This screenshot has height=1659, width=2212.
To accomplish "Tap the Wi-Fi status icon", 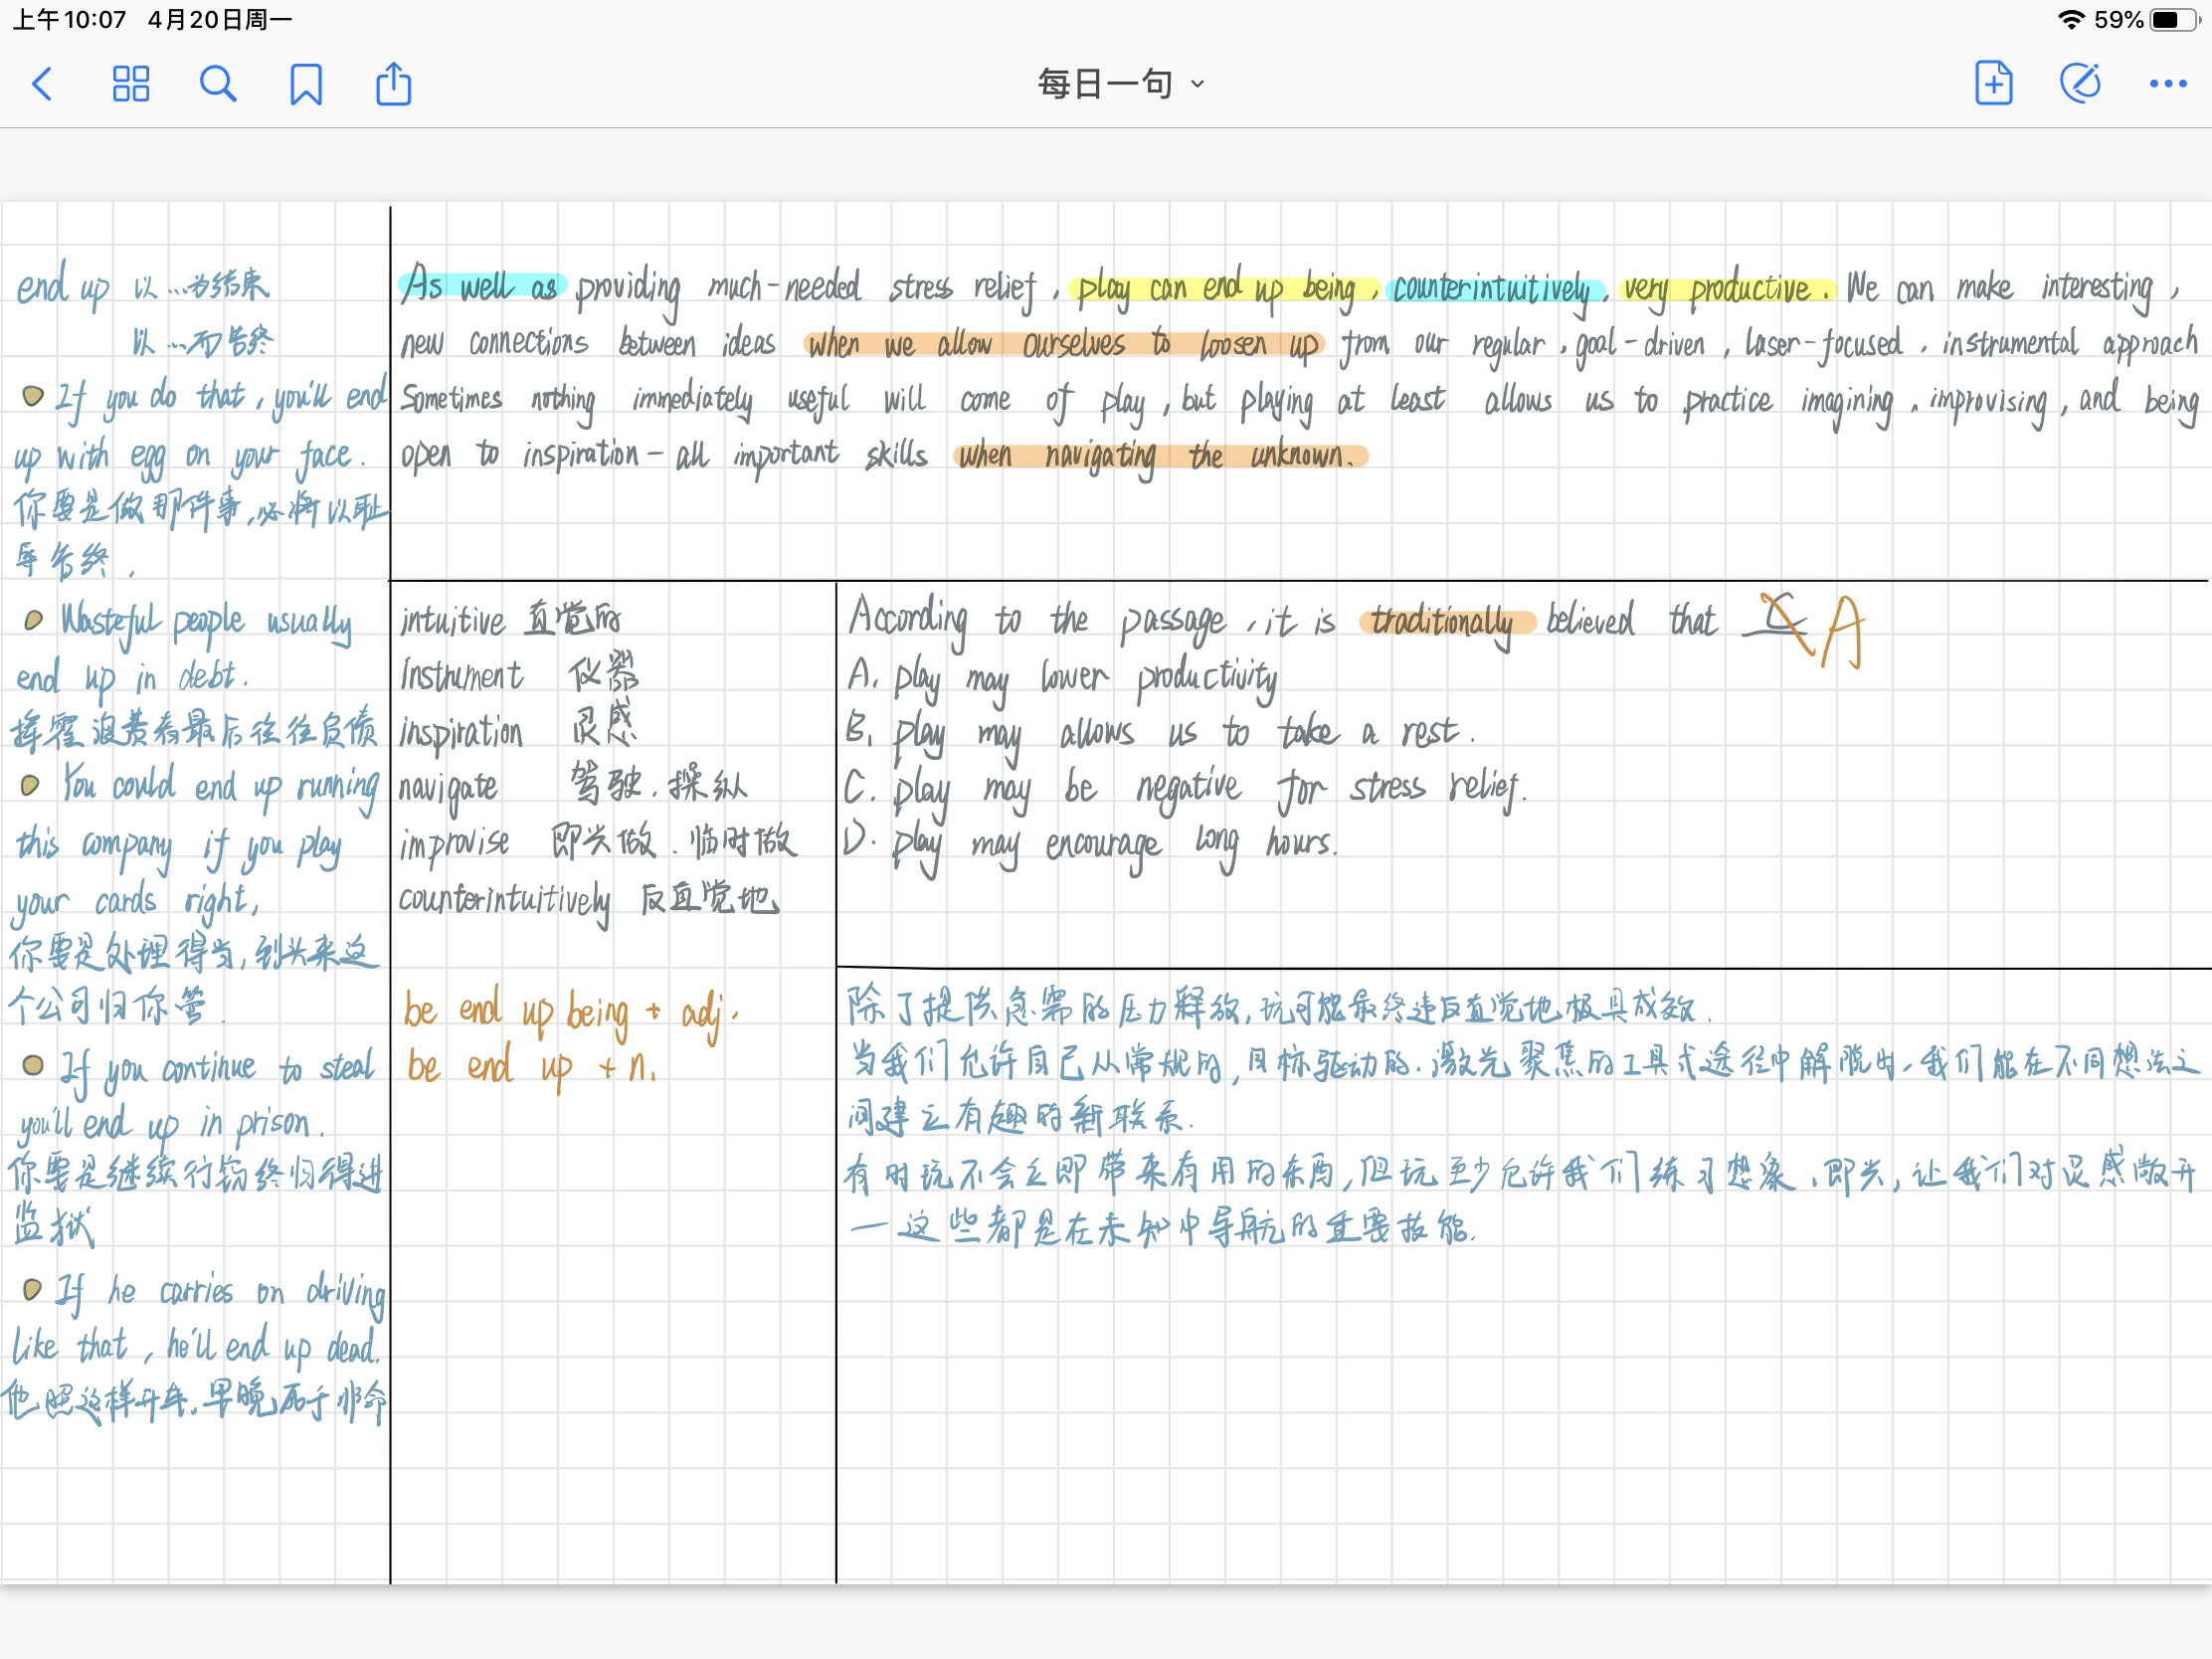I will point(2072,19).
